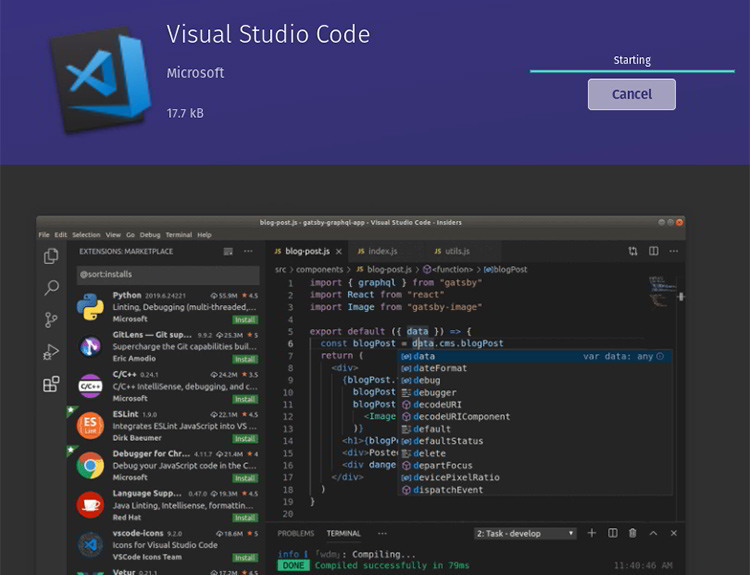Close the blog-post.js tab
The image size is (750, 575).
pos(339,252)
